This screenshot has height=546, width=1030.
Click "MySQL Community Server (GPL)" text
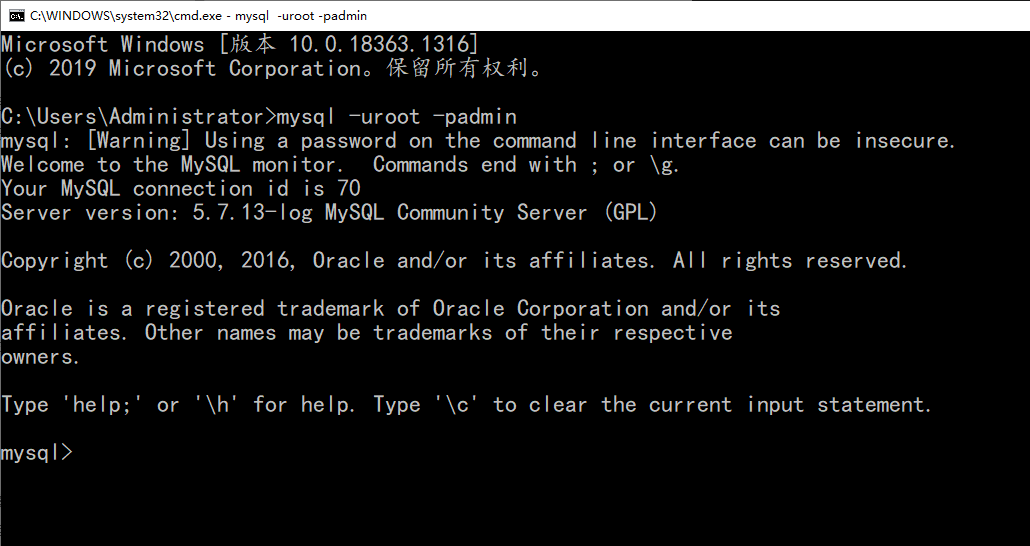(x=527, y=213)
